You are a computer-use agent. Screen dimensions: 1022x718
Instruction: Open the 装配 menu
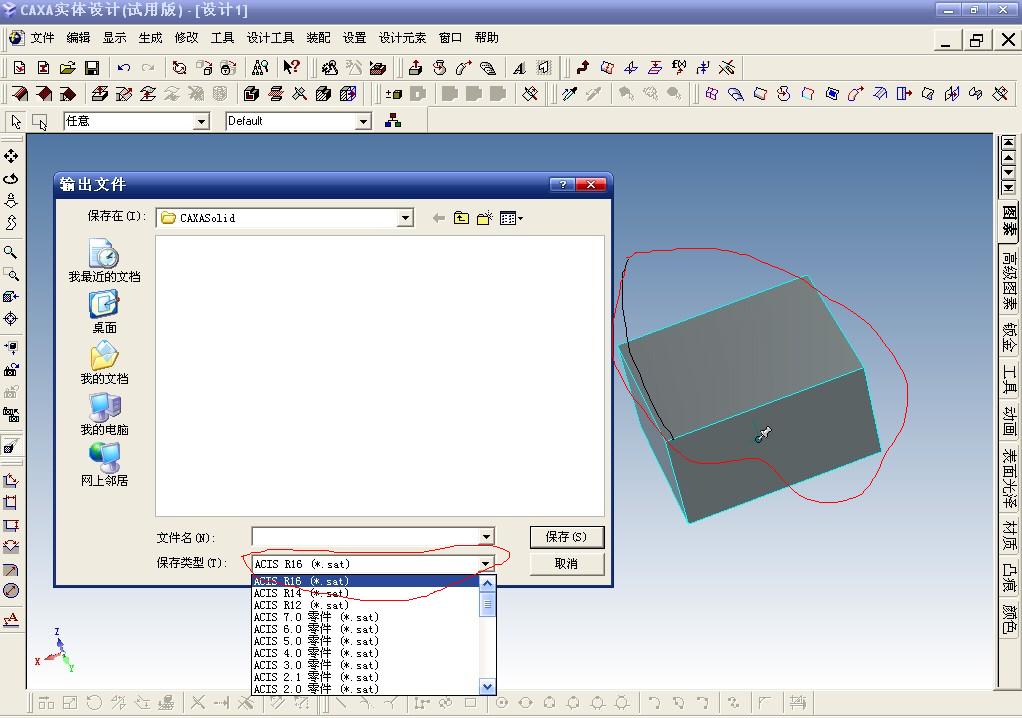[318, 38]
